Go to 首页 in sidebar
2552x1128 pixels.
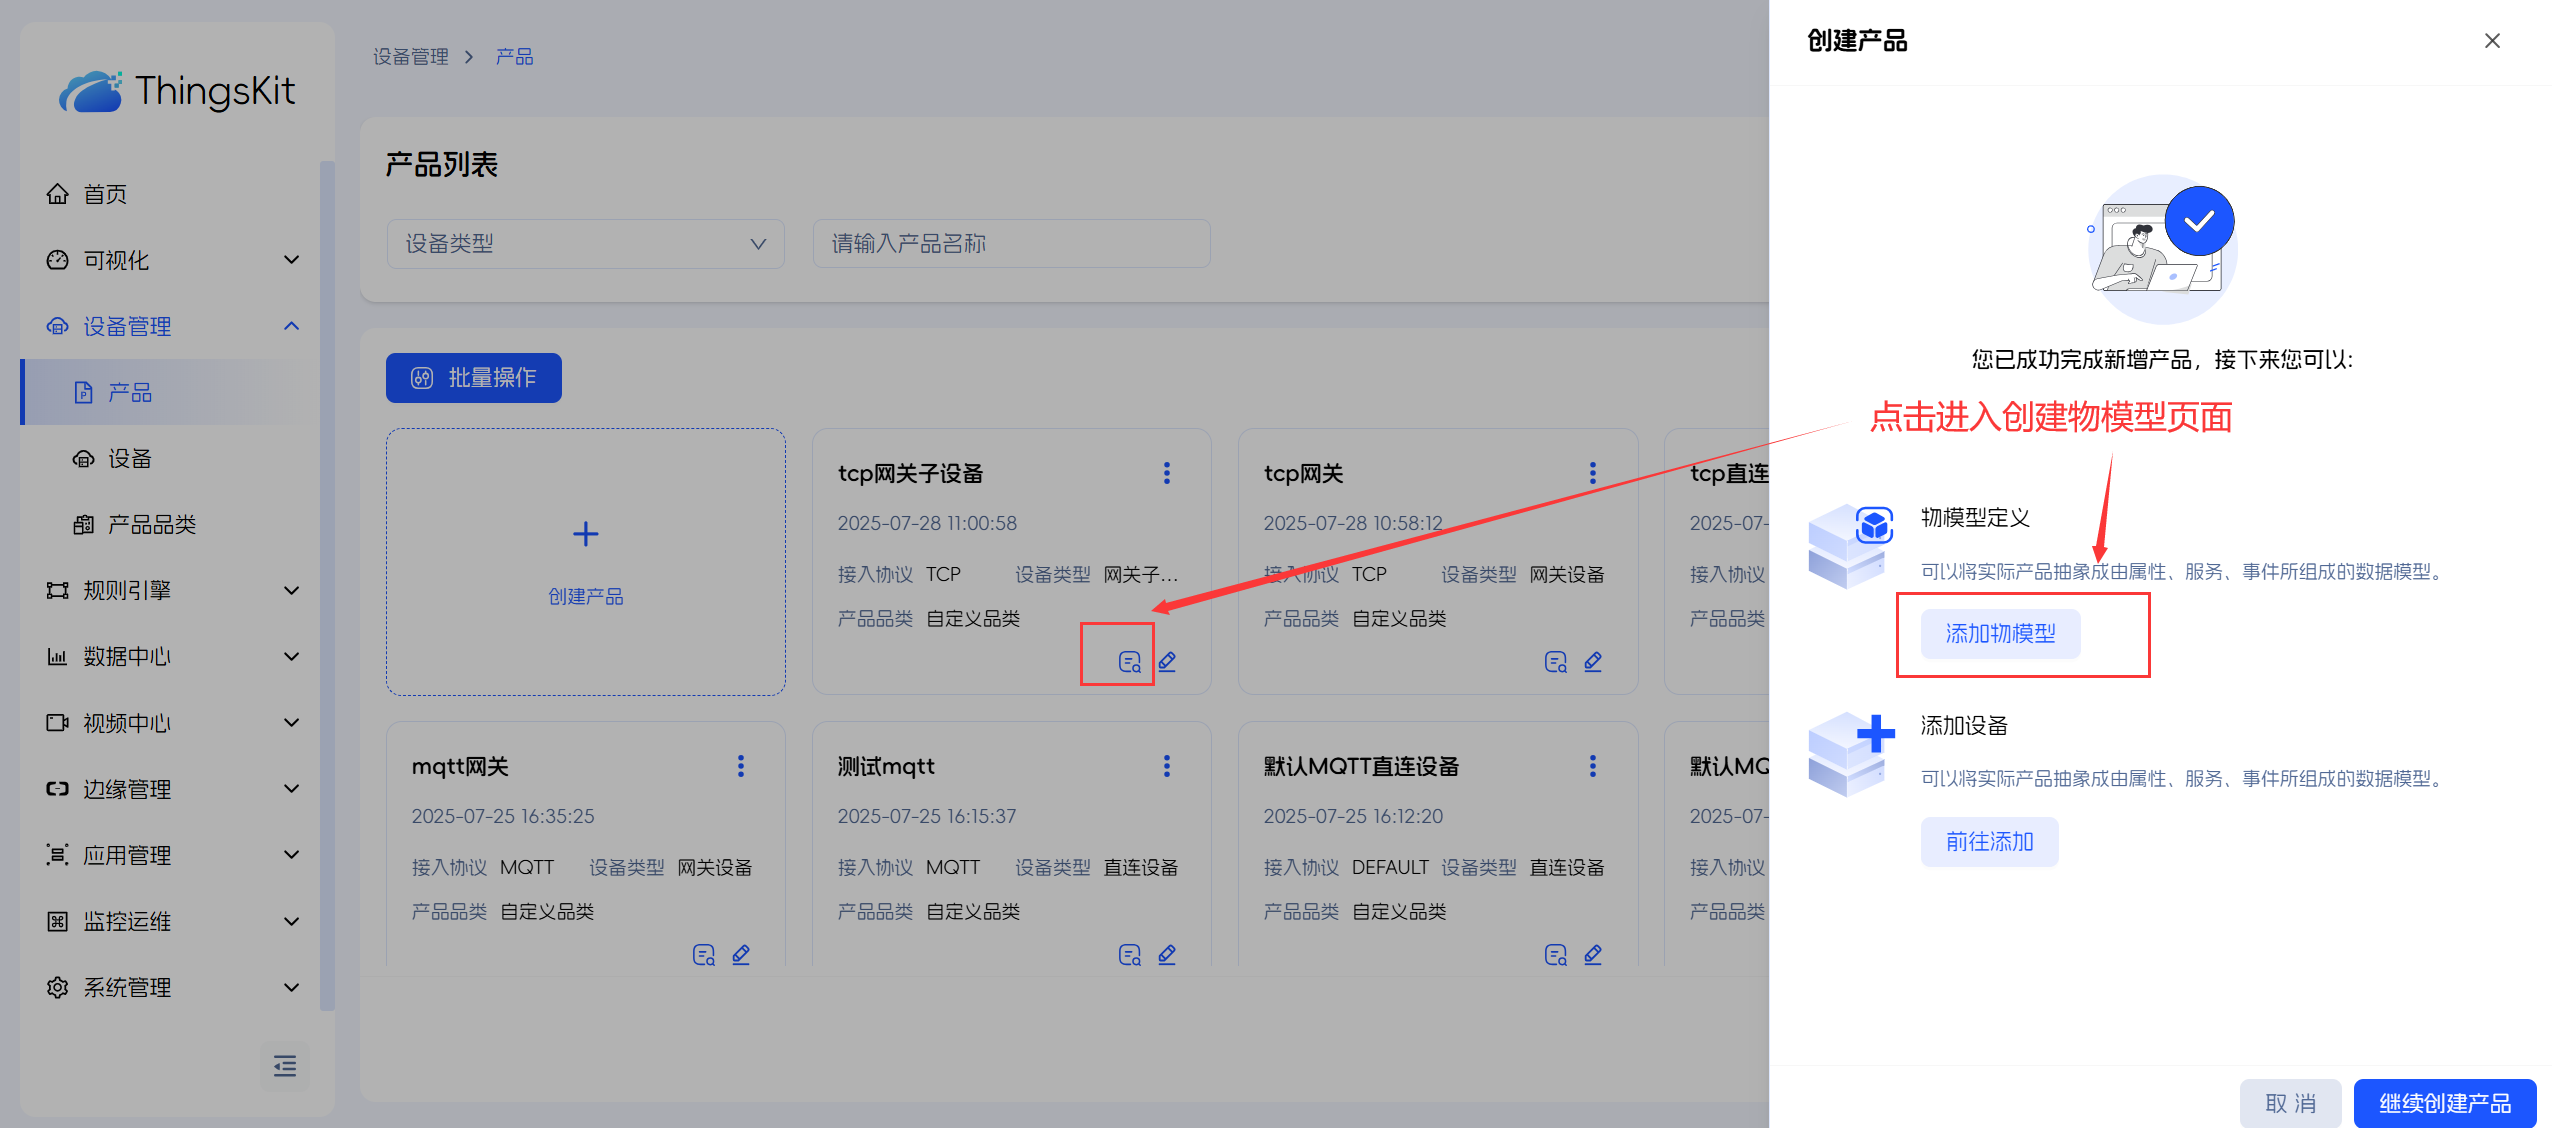coord(104,194)
